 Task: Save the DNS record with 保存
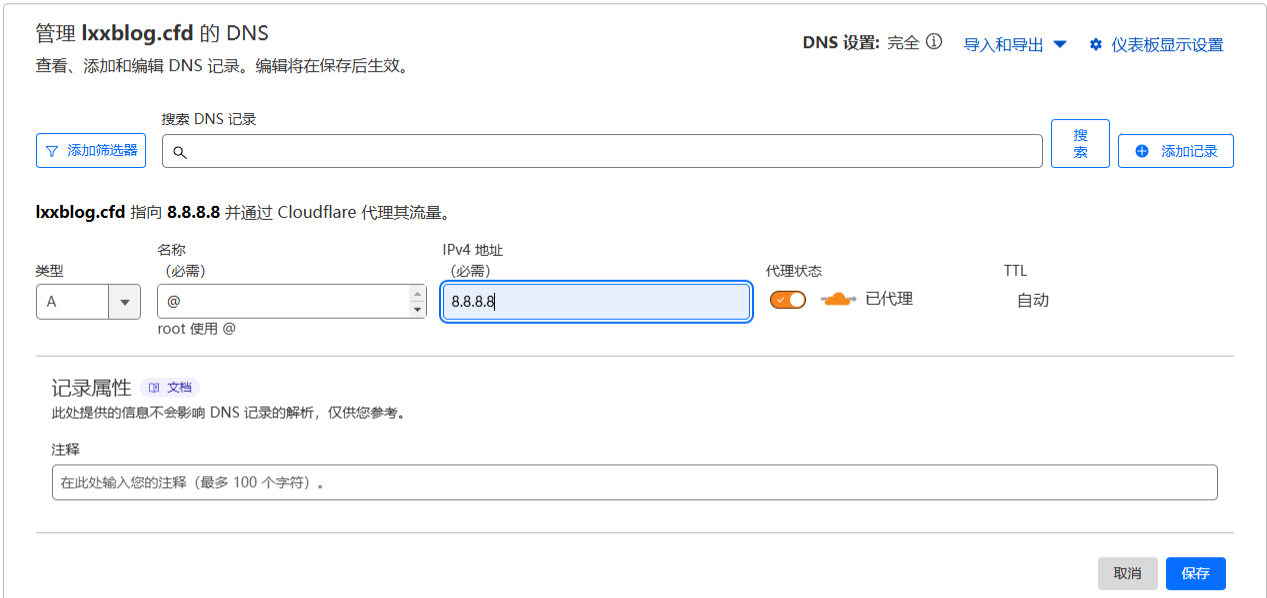point(1195,573)
